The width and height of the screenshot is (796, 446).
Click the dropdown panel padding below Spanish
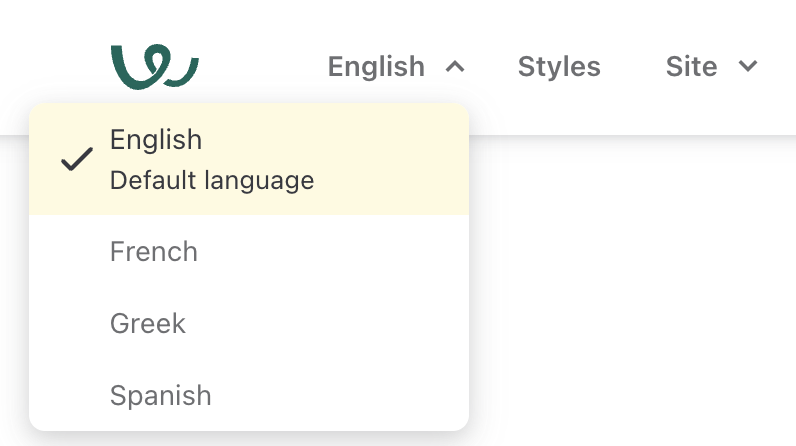[250, 424]
